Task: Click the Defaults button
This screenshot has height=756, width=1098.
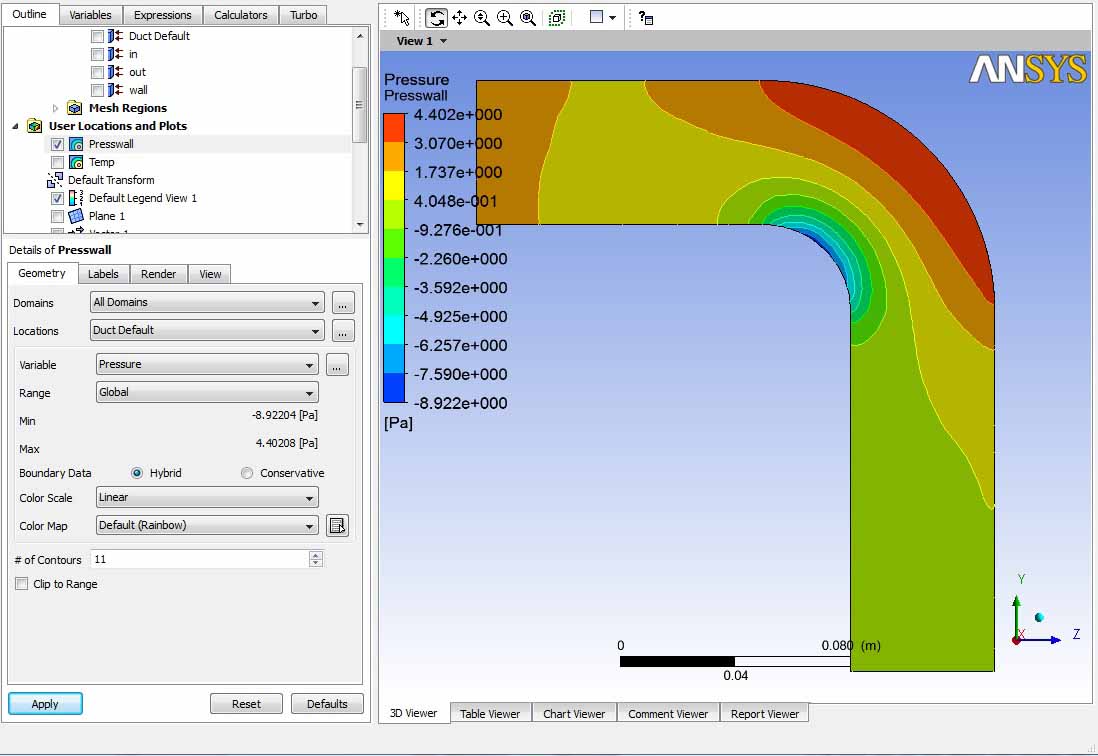Action: [x=327, y=704]
